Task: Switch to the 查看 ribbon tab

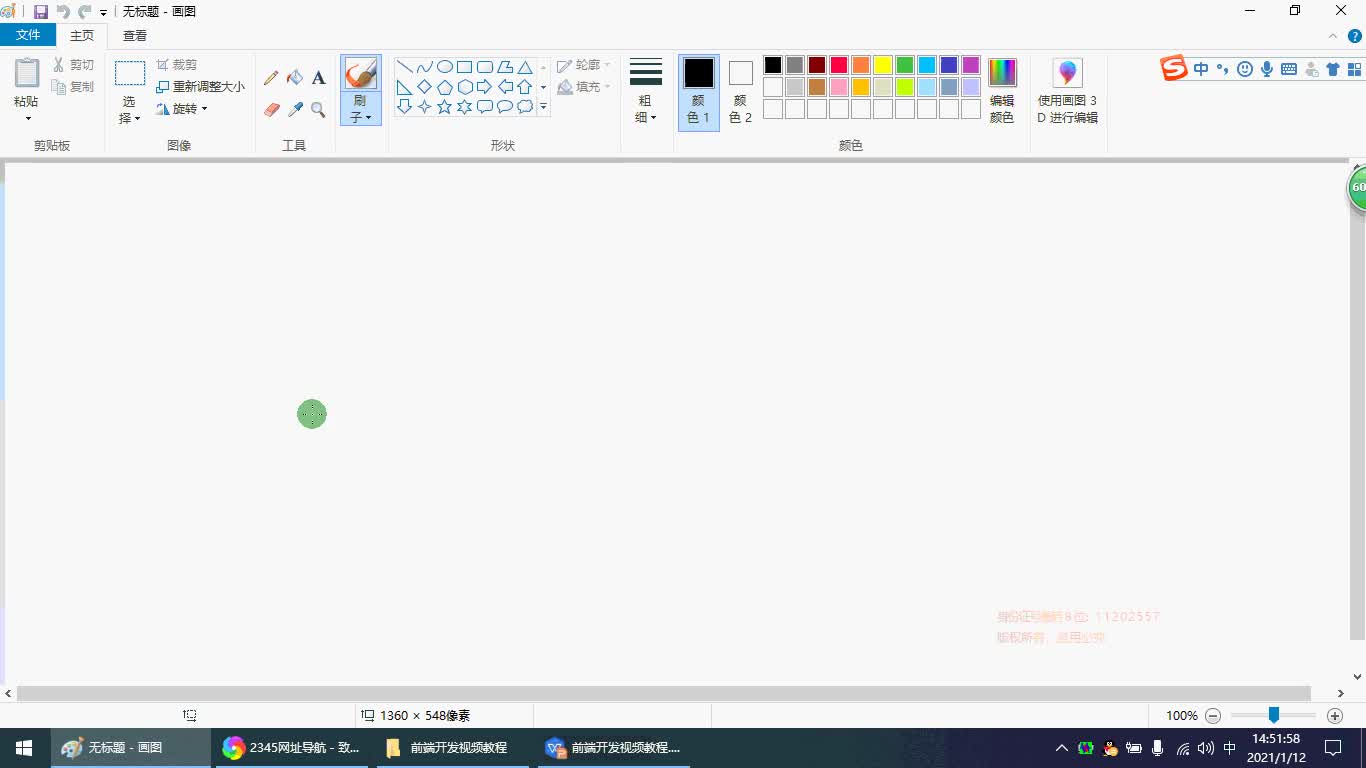Action: click(133, 34)
